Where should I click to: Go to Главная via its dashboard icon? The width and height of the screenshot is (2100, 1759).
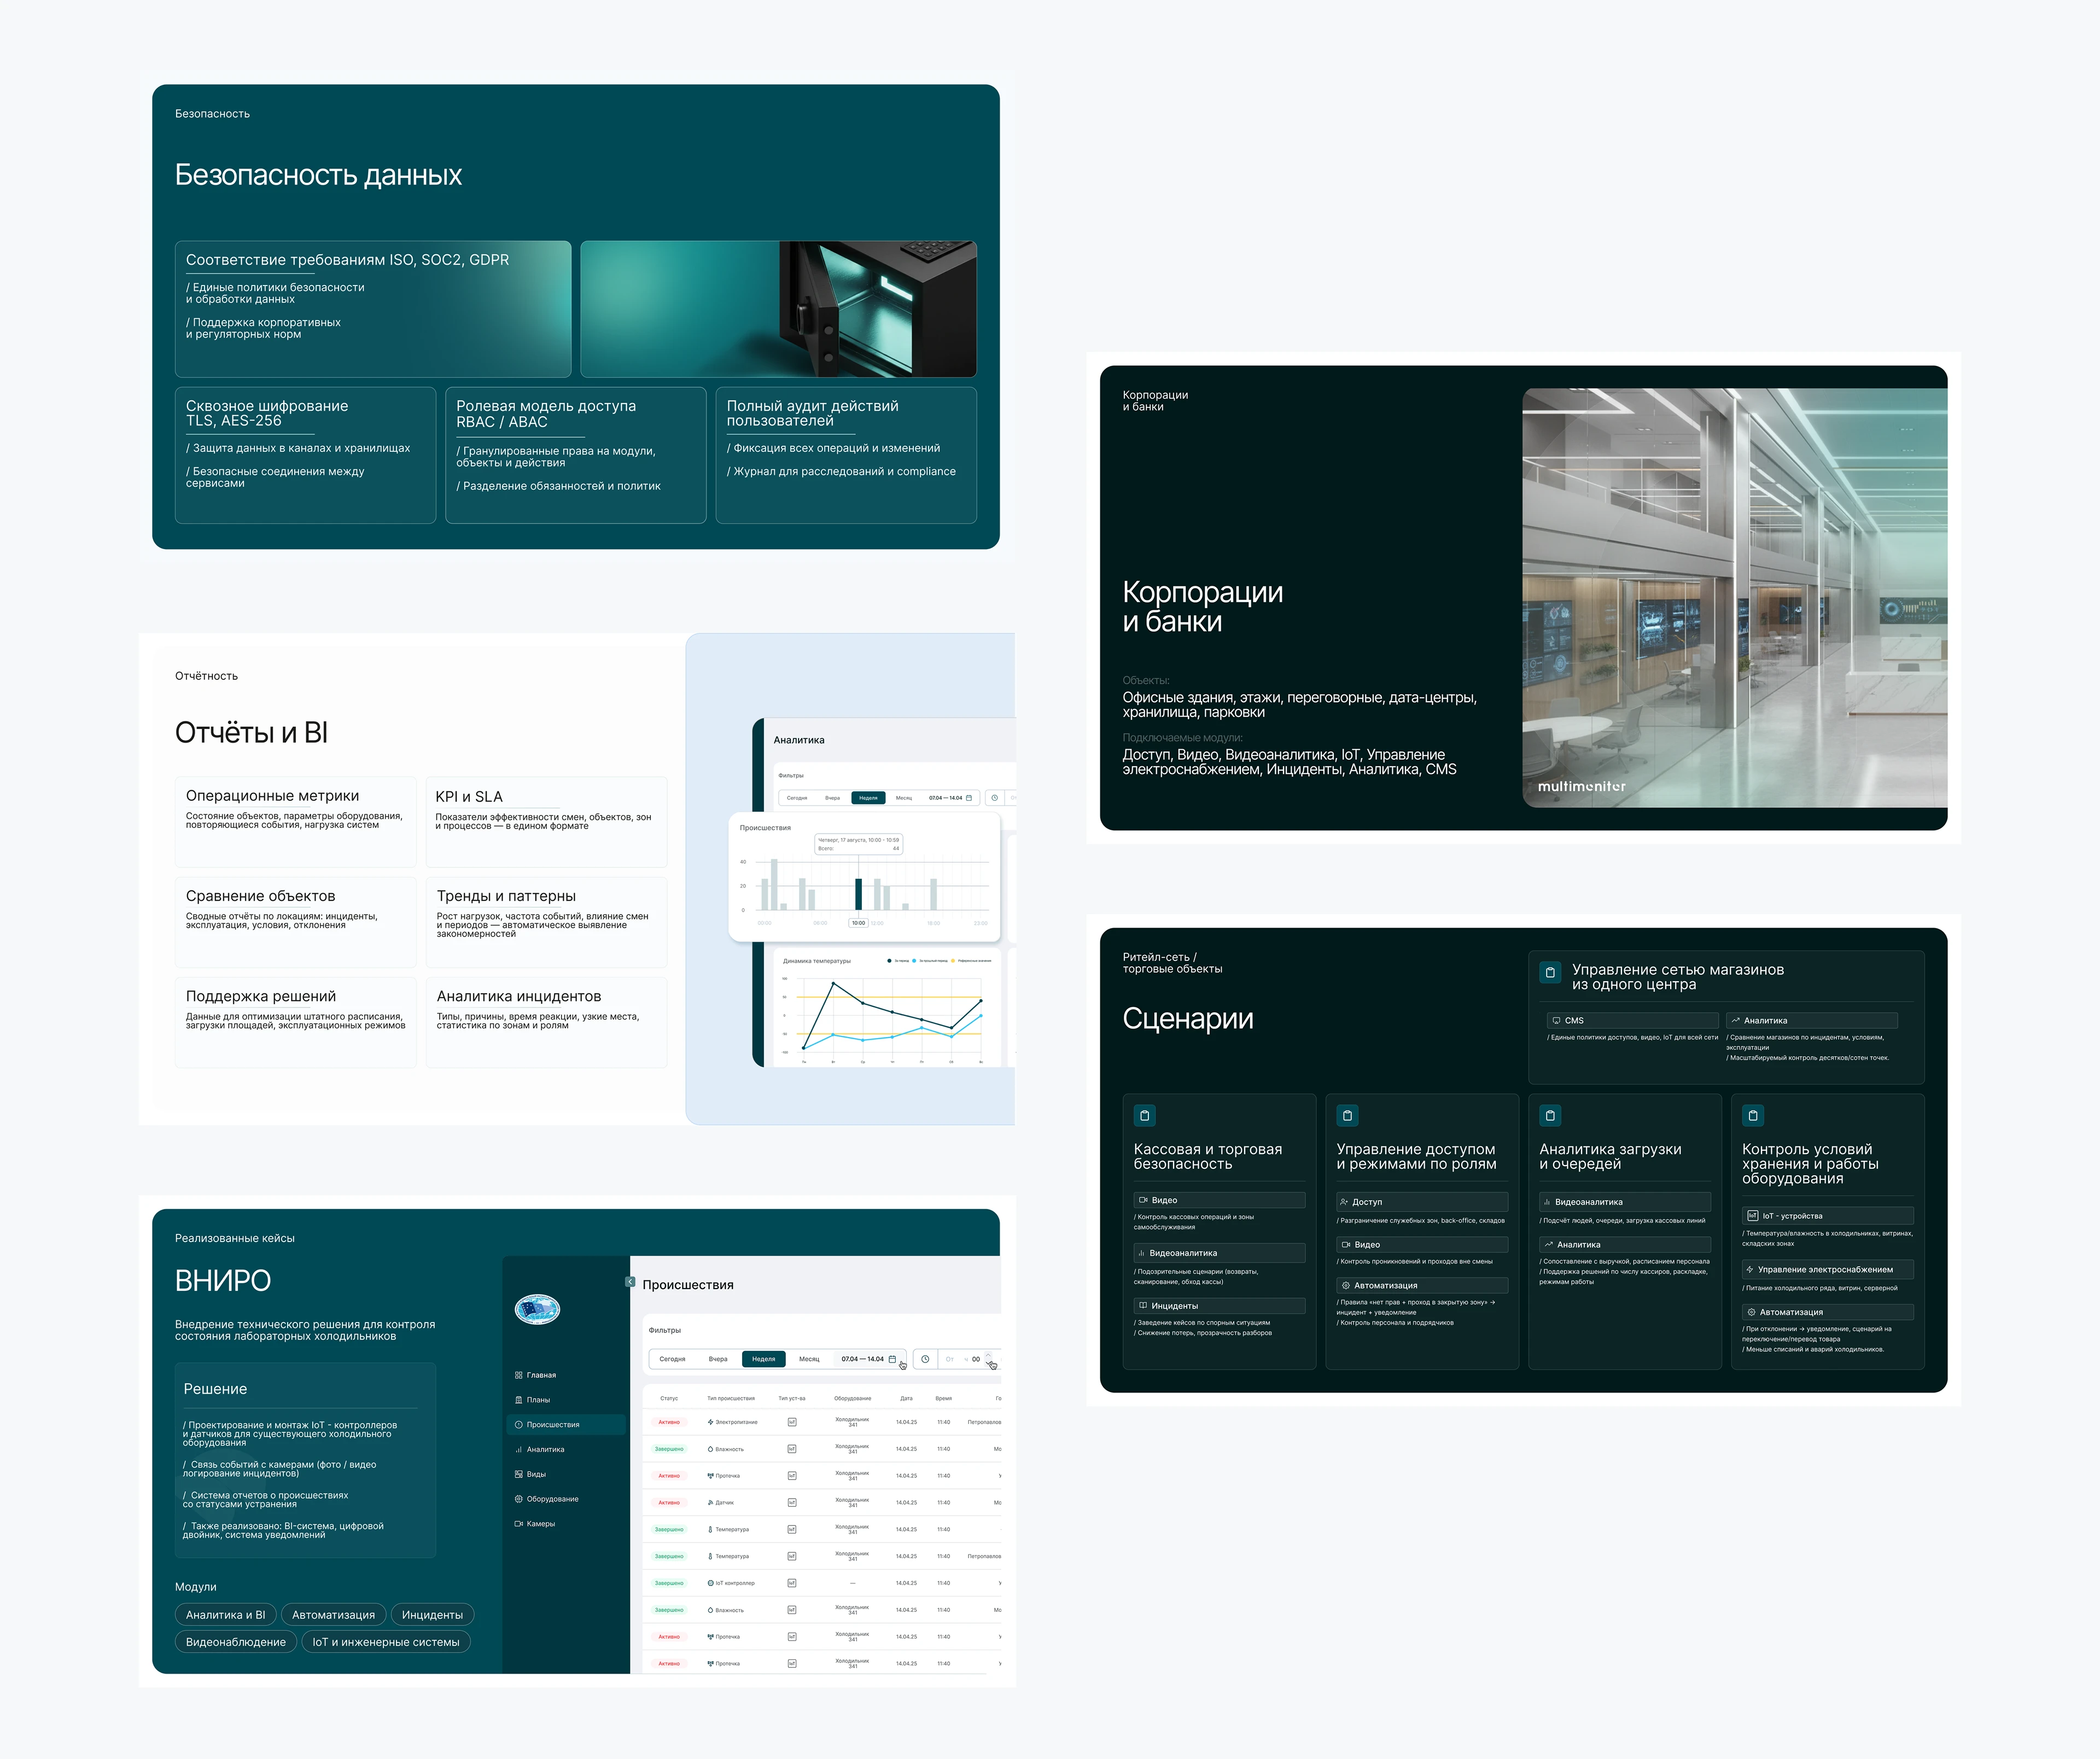click(x=518, y=1375)
